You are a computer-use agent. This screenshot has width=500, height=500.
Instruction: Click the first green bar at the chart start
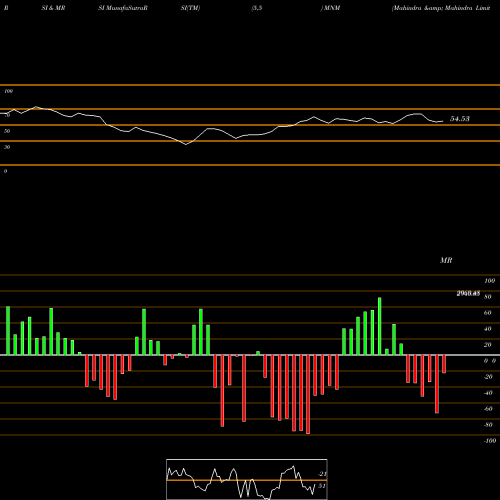coord(8,331)
